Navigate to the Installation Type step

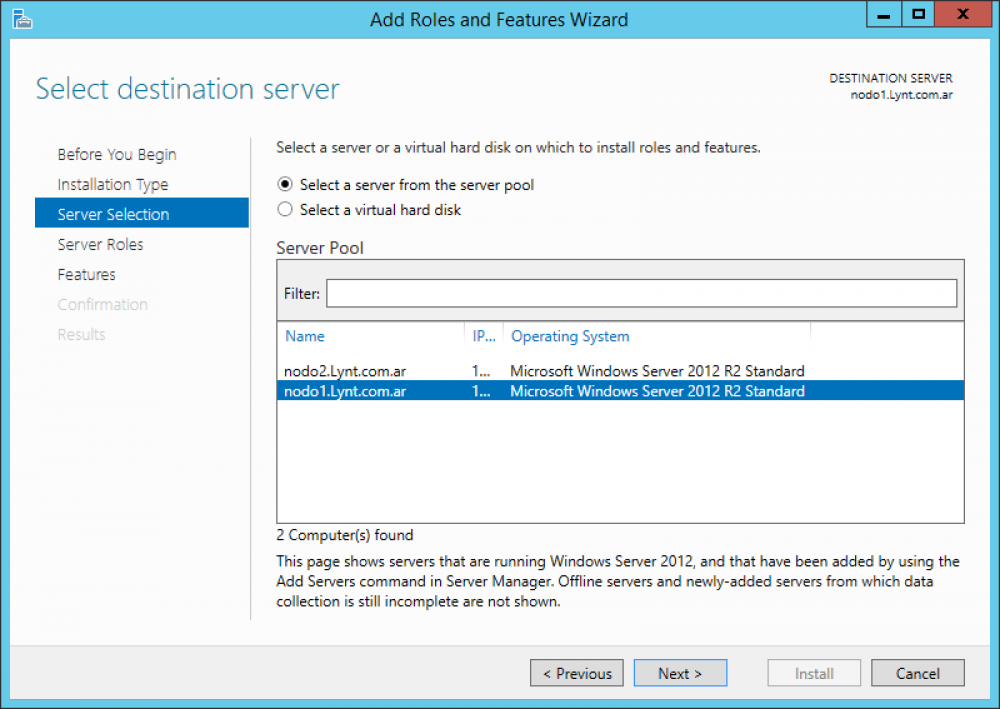click(112, 184)
